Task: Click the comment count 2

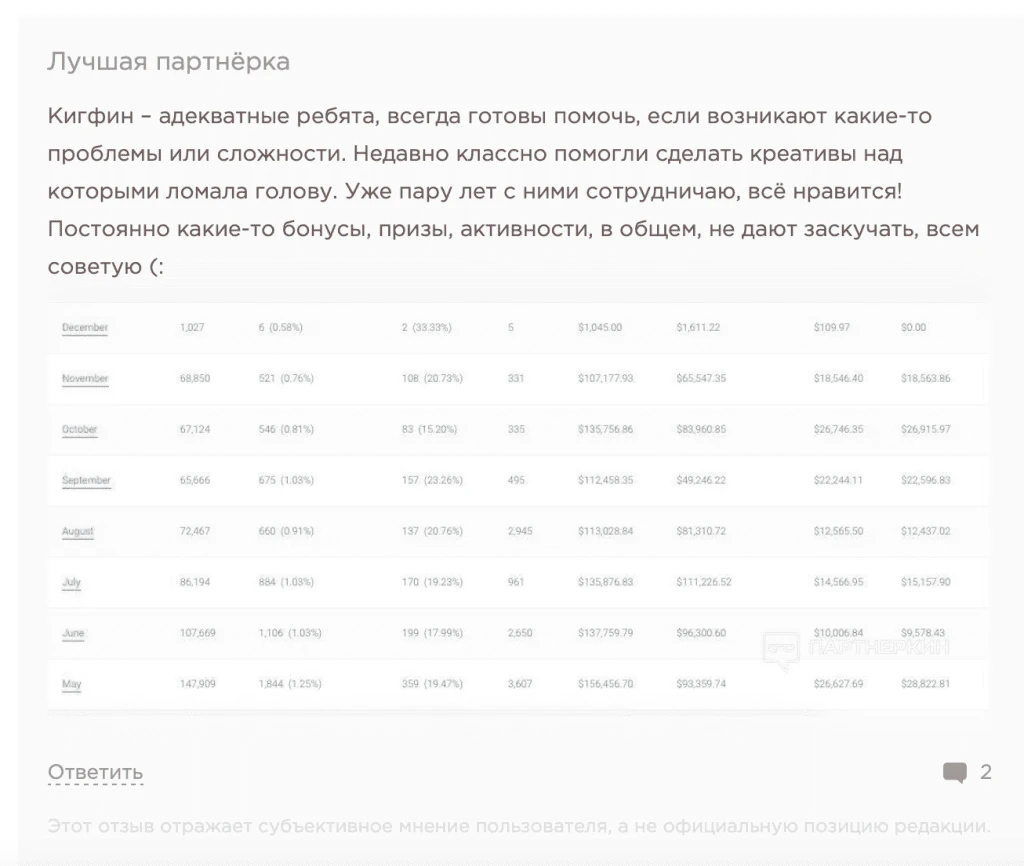Action: (986, 772)
